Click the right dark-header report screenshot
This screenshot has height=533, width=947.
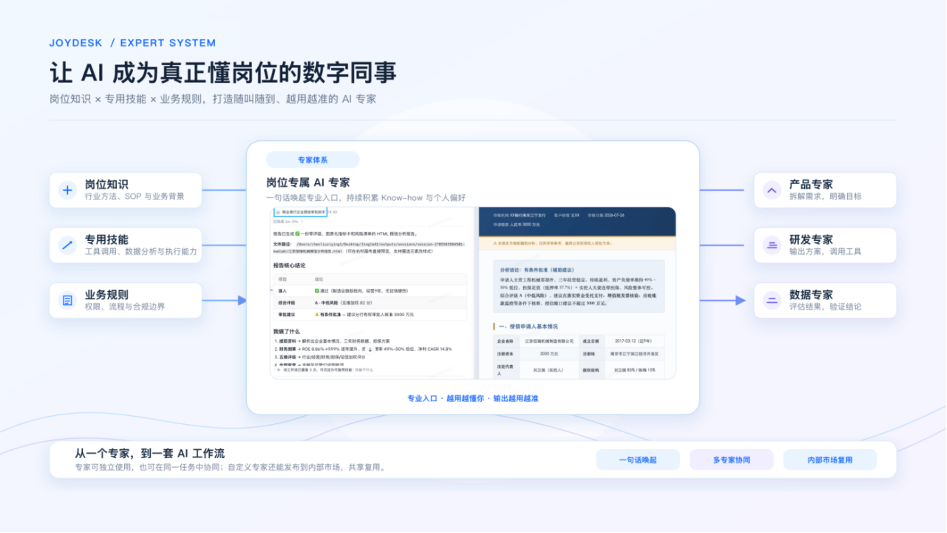577,293
